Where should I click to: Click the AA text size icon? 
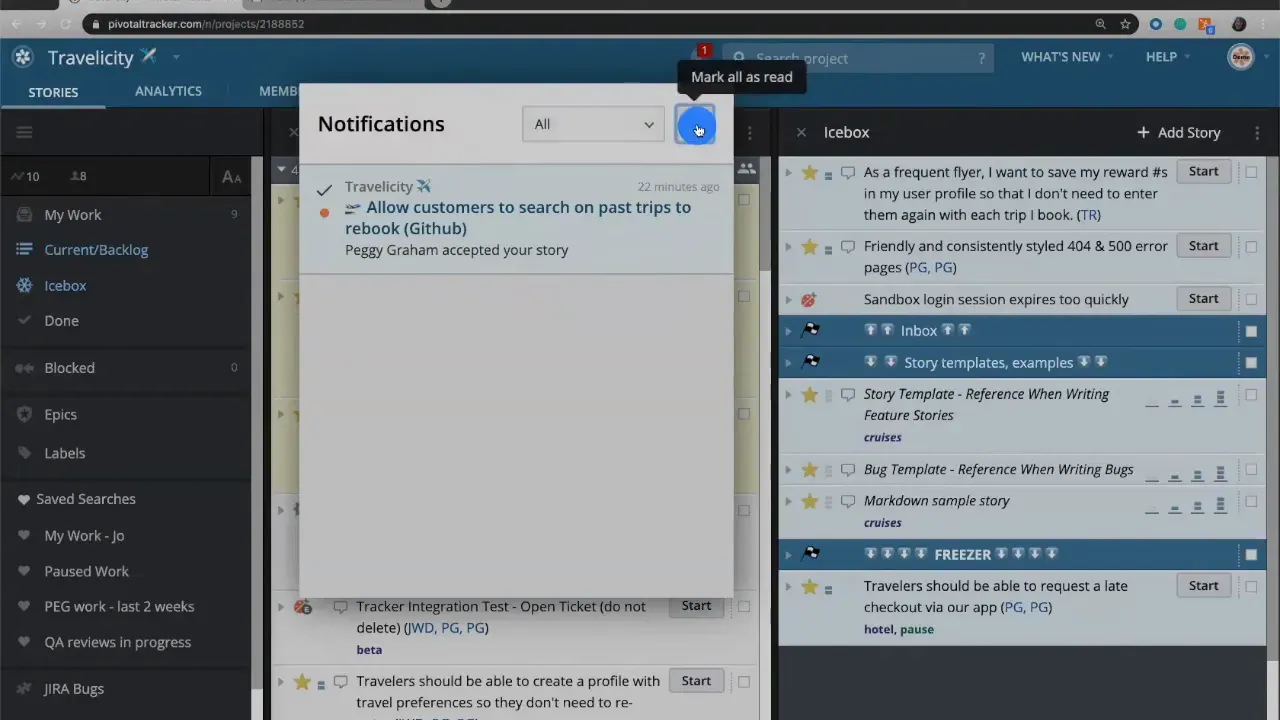231,176
